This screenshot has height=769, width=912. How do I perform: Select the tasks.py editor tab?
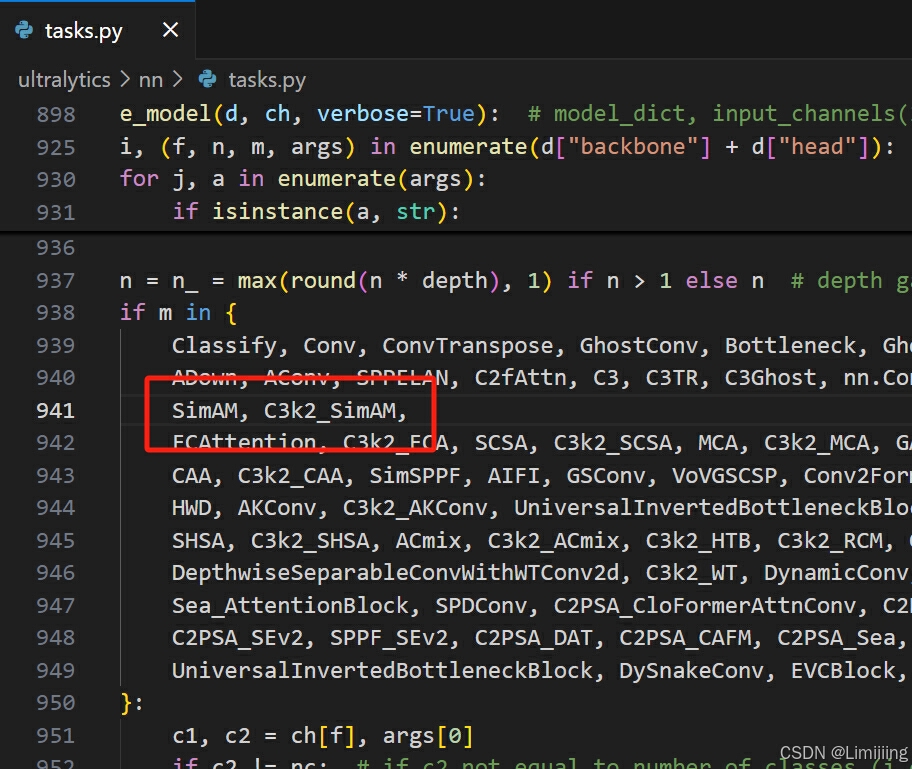[x=97, y=30]
